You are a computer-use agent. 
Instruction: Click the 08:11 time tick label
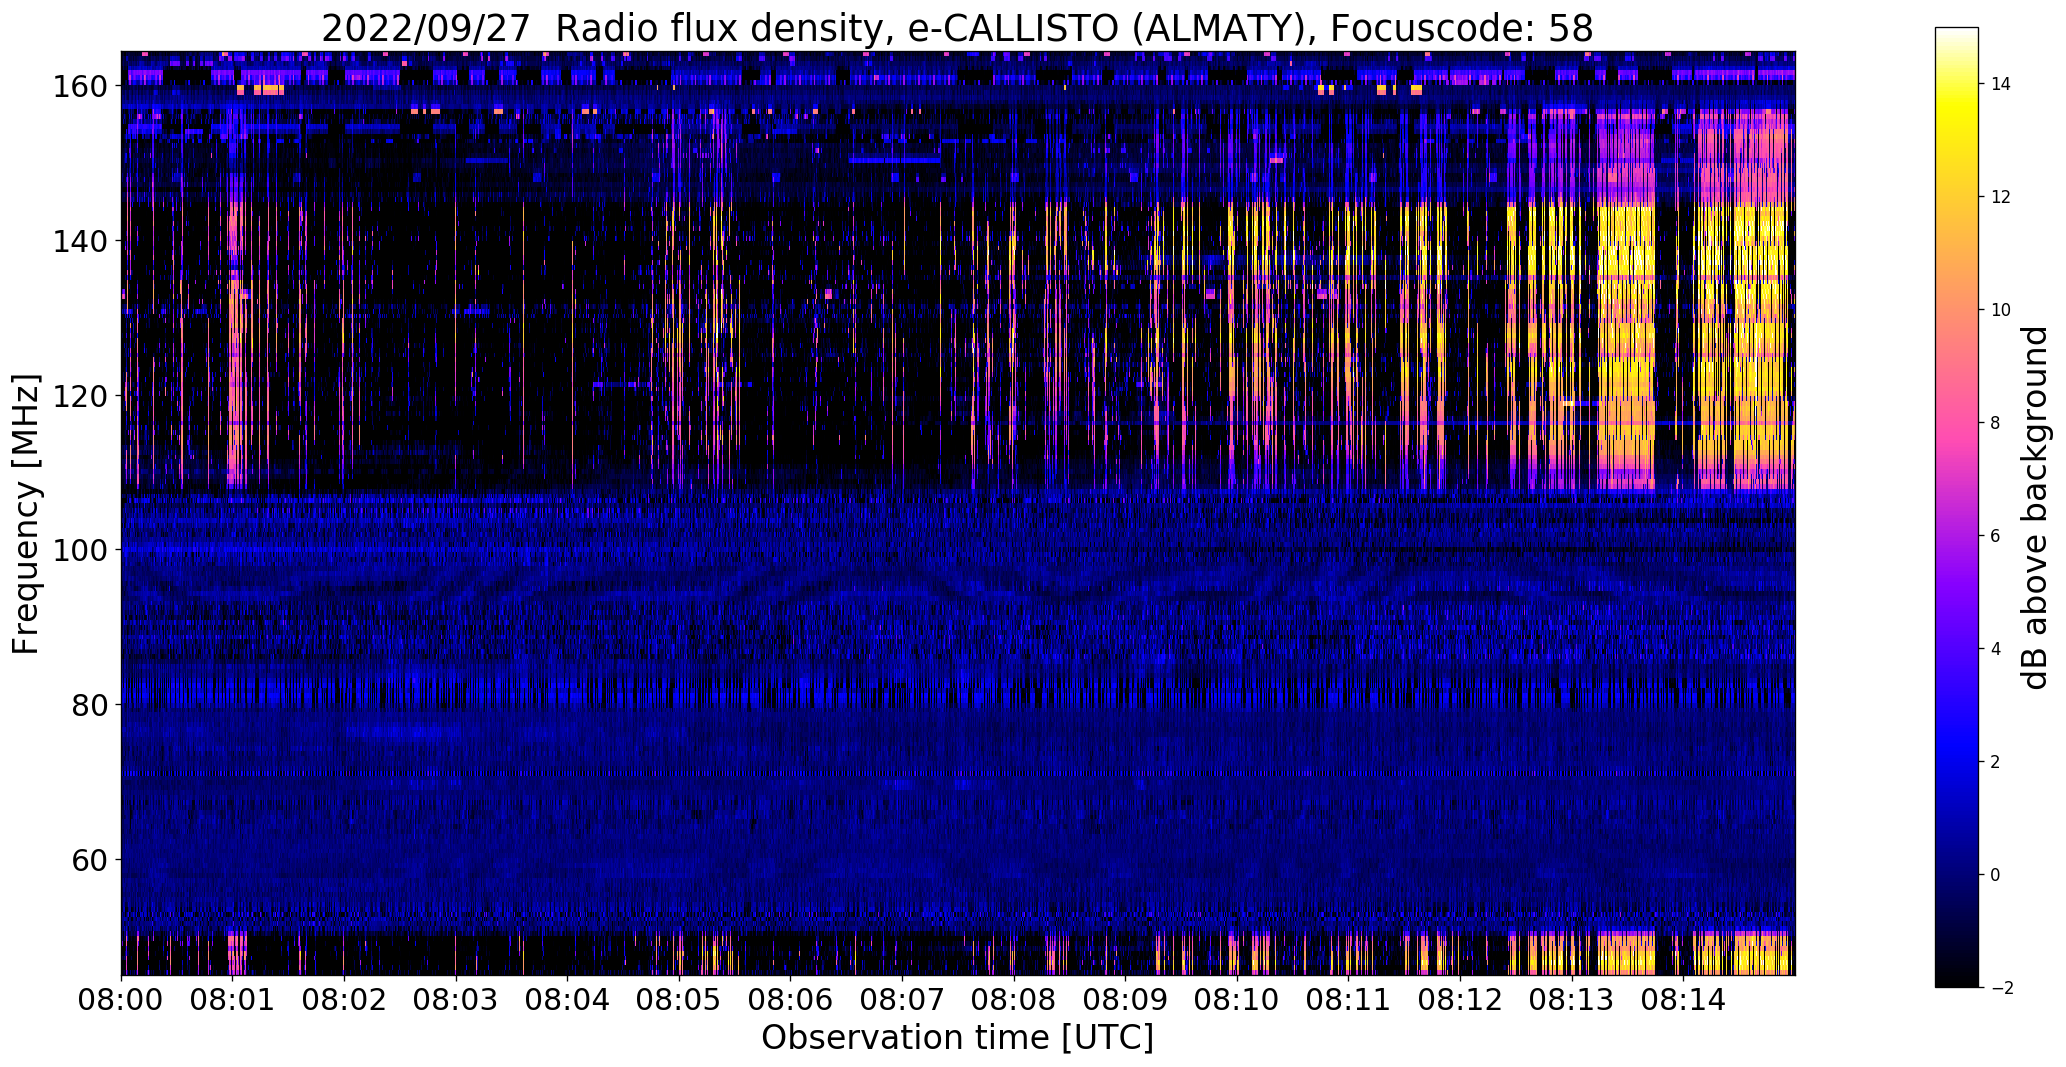[1348, 1000]
